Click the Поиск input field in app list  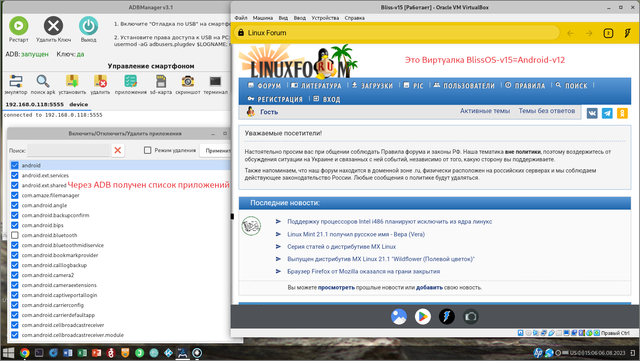point(69,150)
